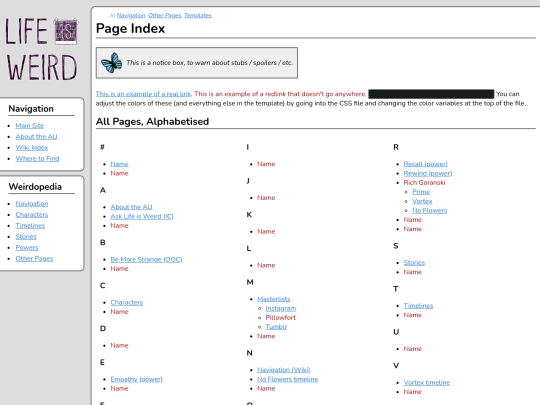Screen dimensions: 540x405
Task: Open Where to Find in sidebar
Action: point(38,159)
